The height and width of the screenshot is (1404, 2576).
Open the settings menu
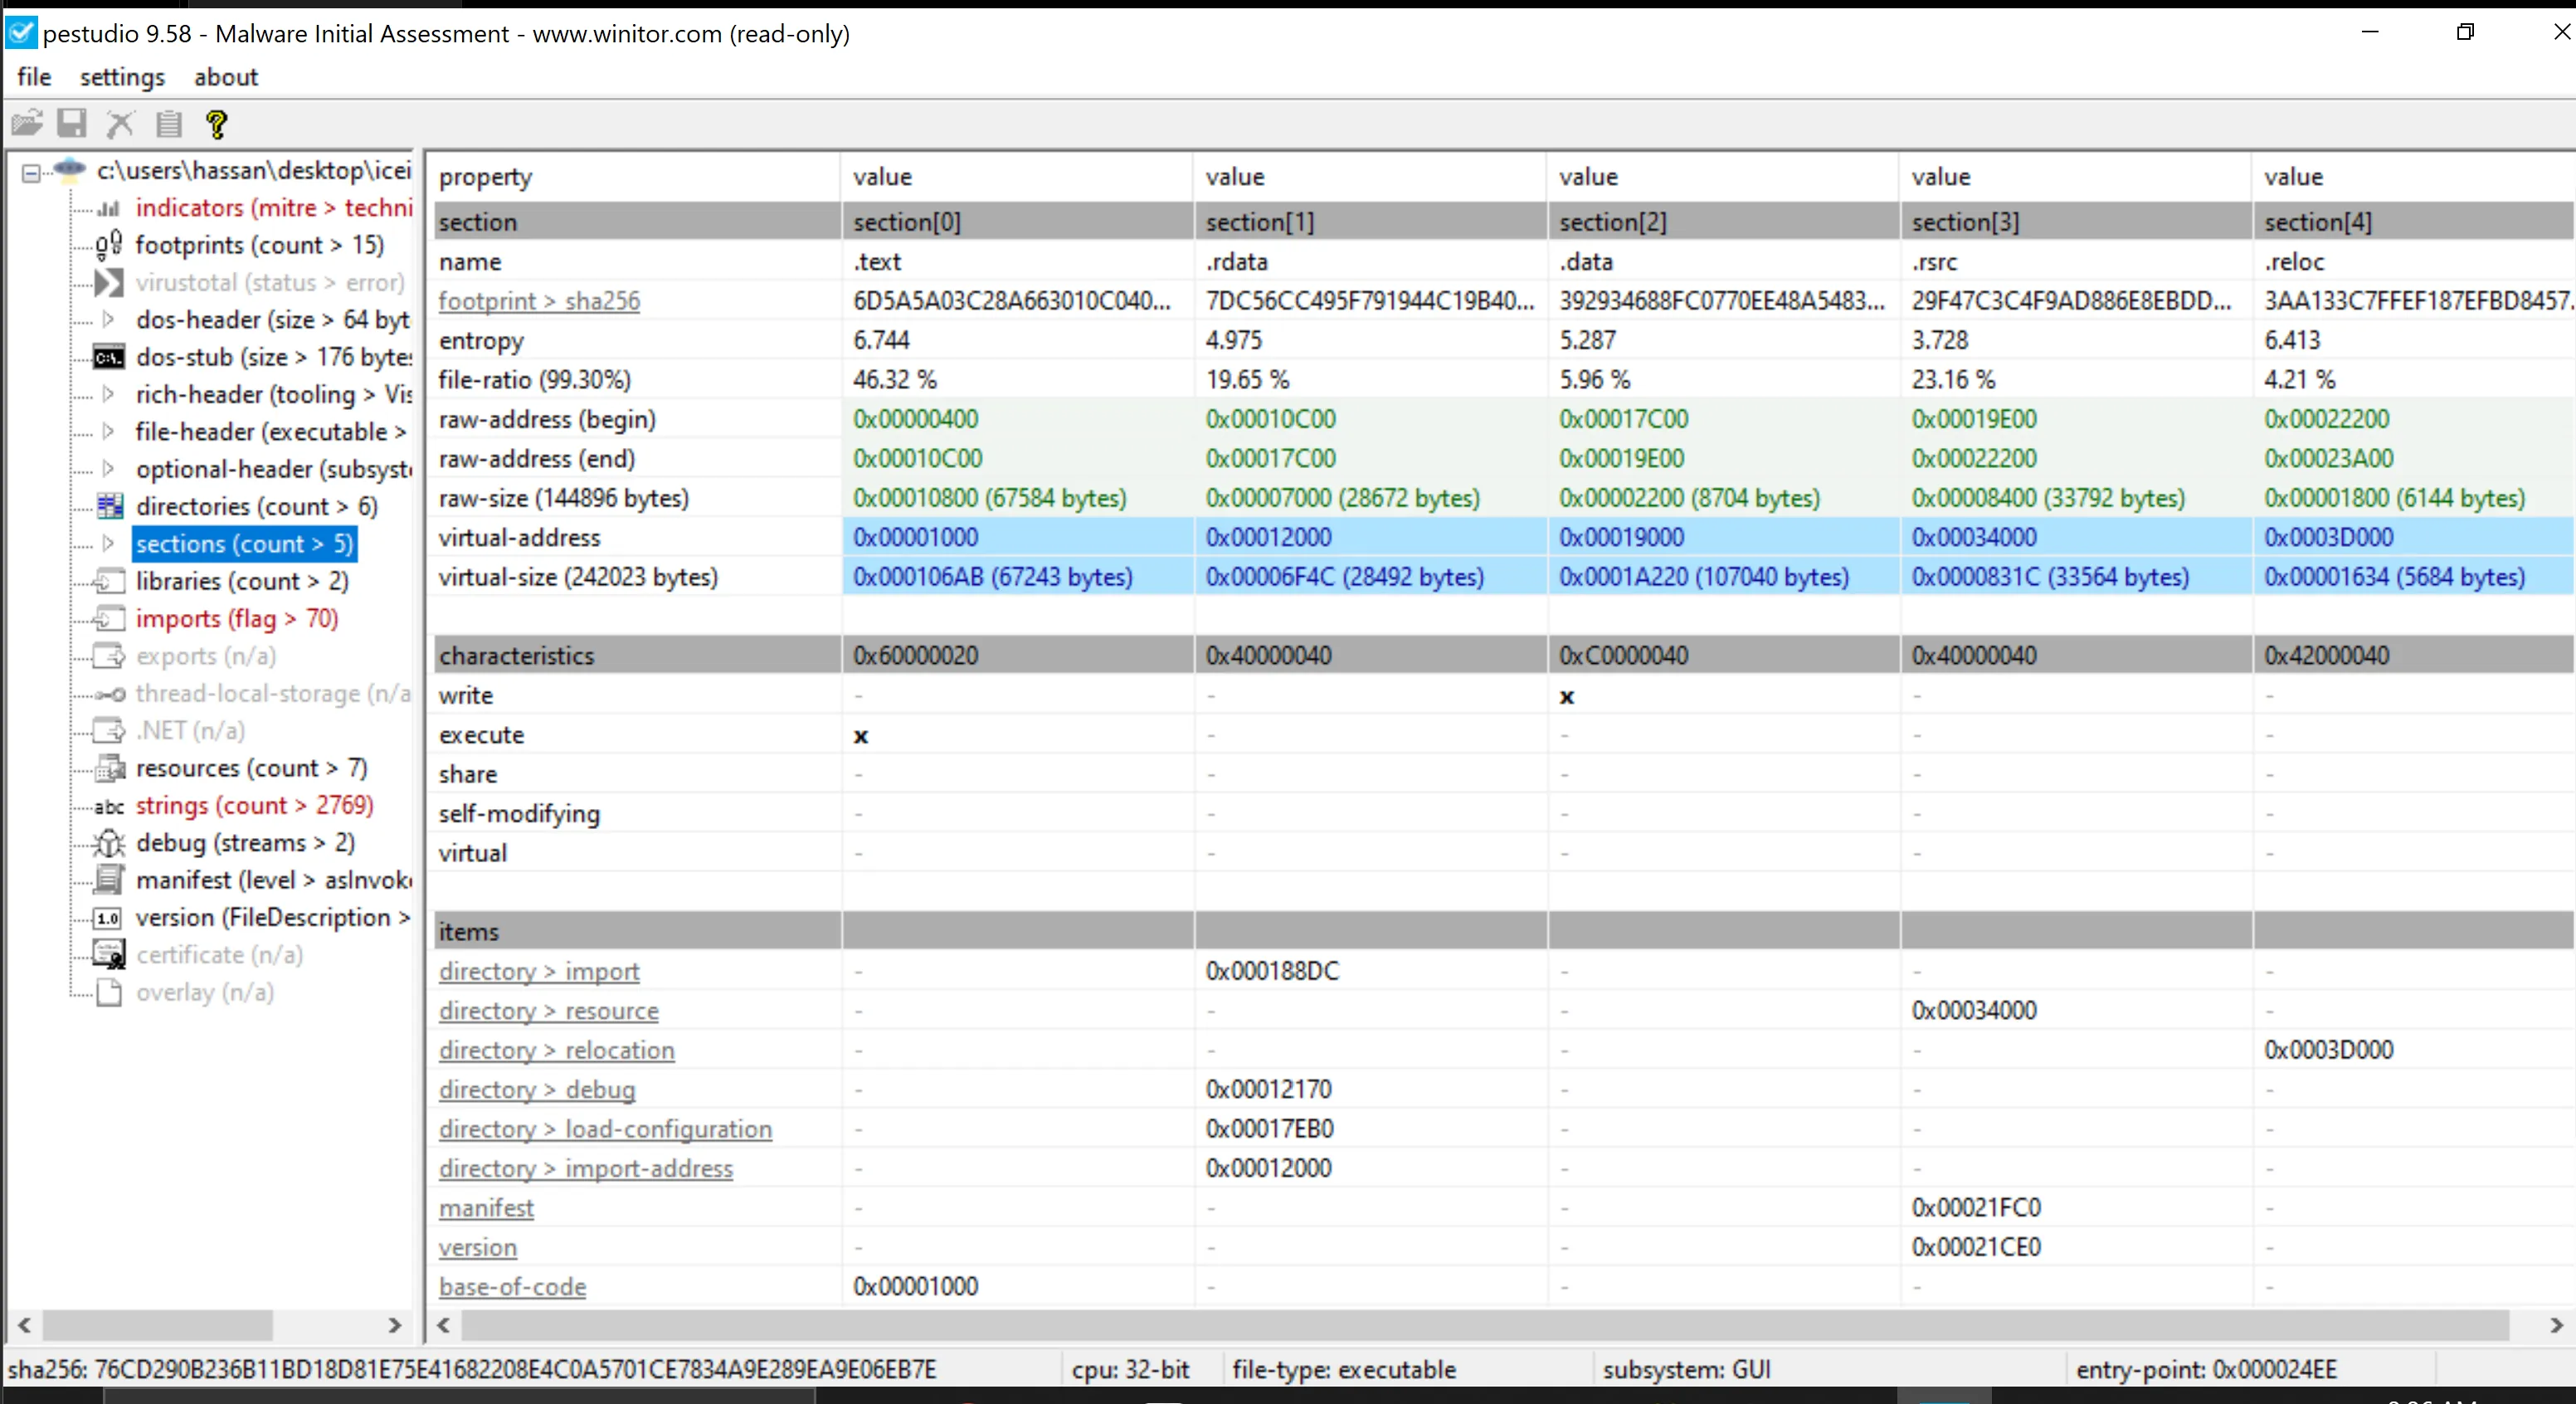[x=122, y=77]
